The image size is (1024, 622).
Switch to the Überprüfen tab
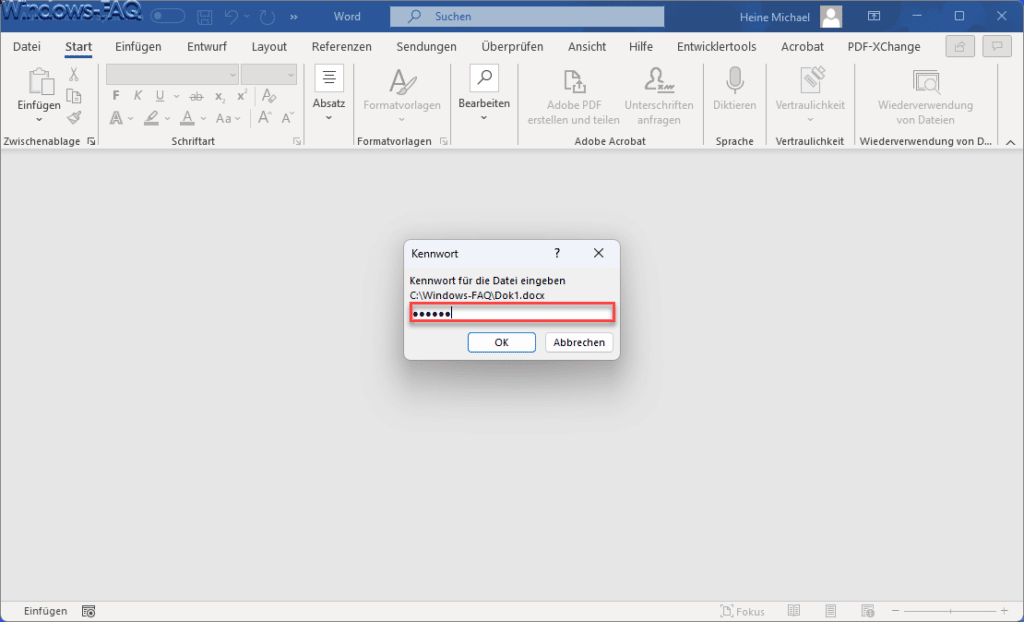click(513, 46)
